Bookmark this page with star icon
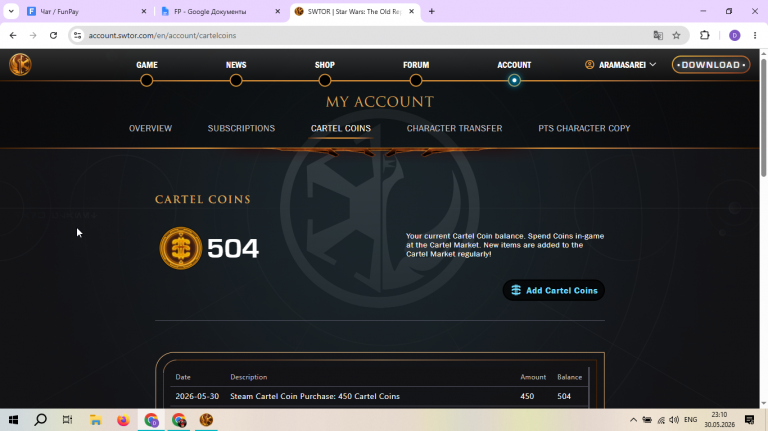 (676, 35)
